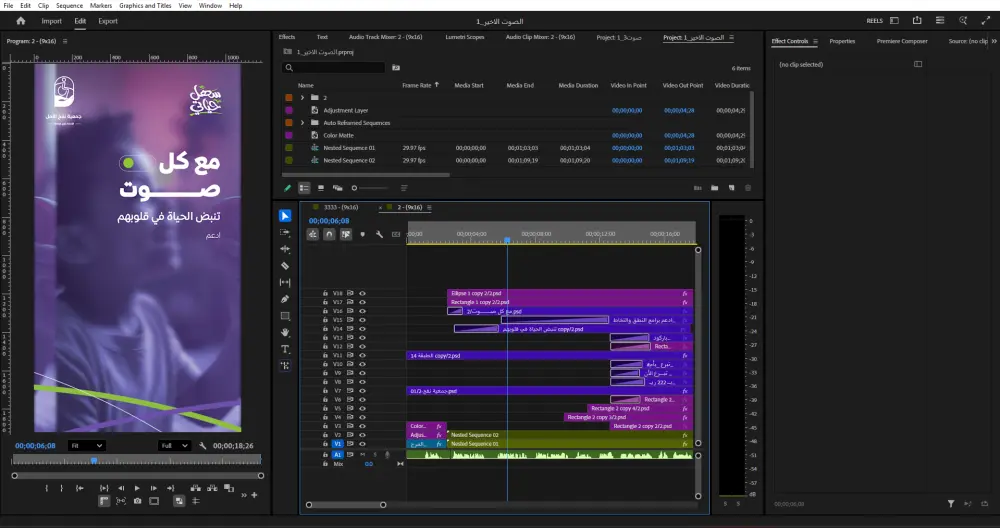
Task: Click the New Bin folder icon
Action: (x=715, y=187)
